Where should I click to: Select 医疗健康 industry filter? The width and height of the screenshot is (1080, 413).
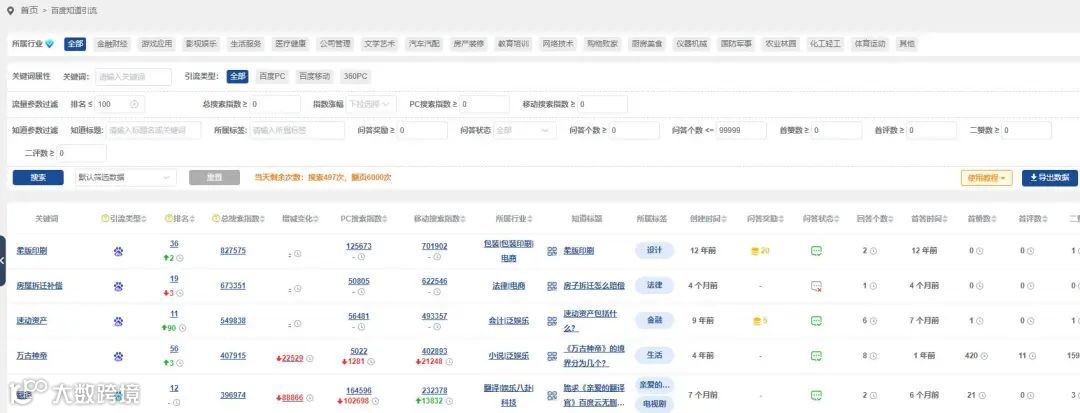pyautogui.click(x=290, y=43)
